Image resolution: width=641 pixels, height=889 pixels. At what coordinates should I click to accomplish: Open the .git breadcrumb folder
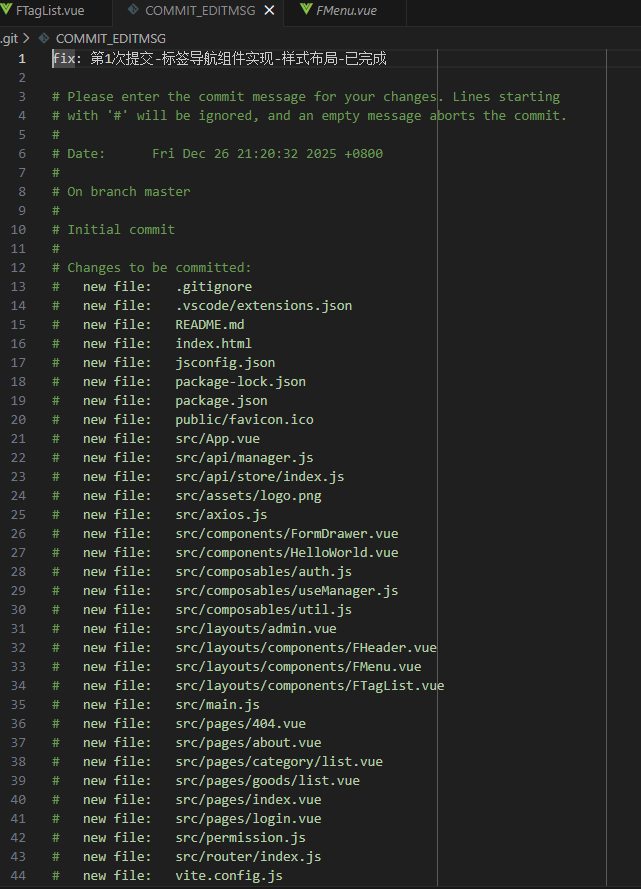pos(9,39)
